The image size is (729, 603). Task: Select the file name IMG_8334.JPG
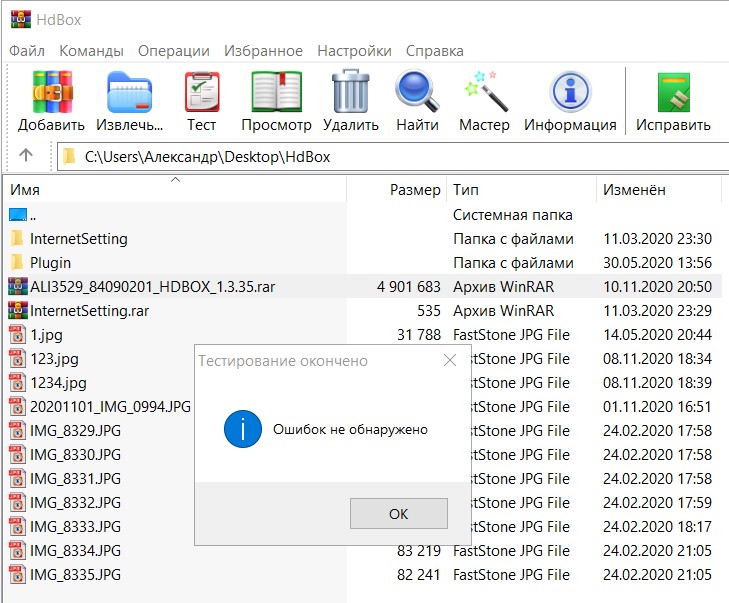pyautogui.click(x=75, y=550)
